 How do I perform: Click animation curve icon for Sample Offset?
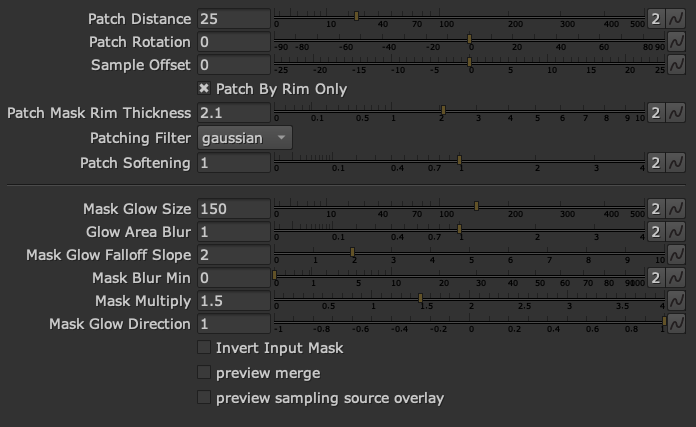coord(676,65)
